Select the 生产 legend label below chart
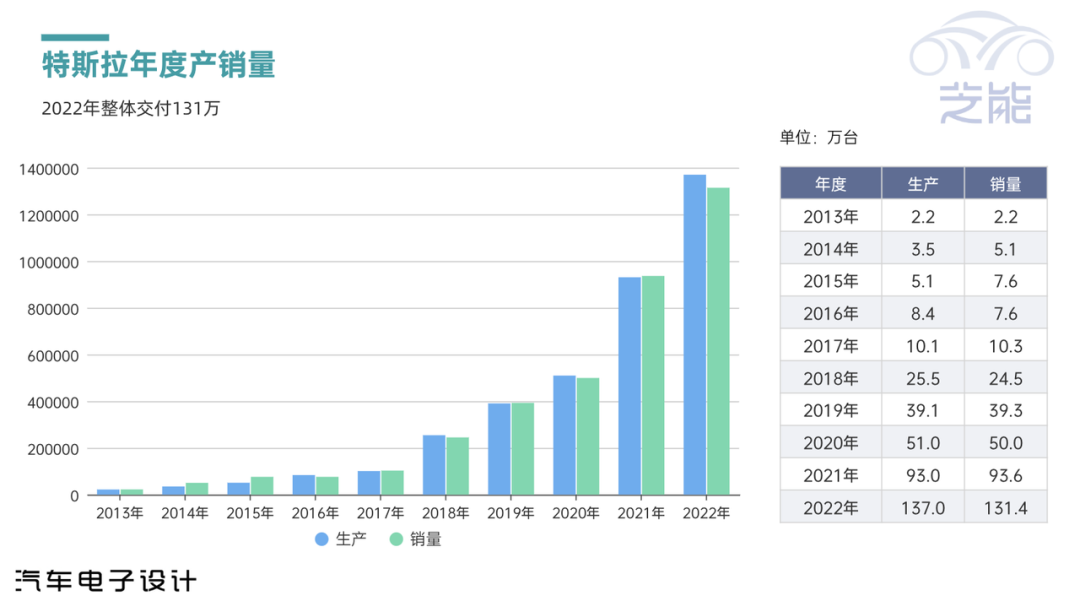 pos(351,540)
